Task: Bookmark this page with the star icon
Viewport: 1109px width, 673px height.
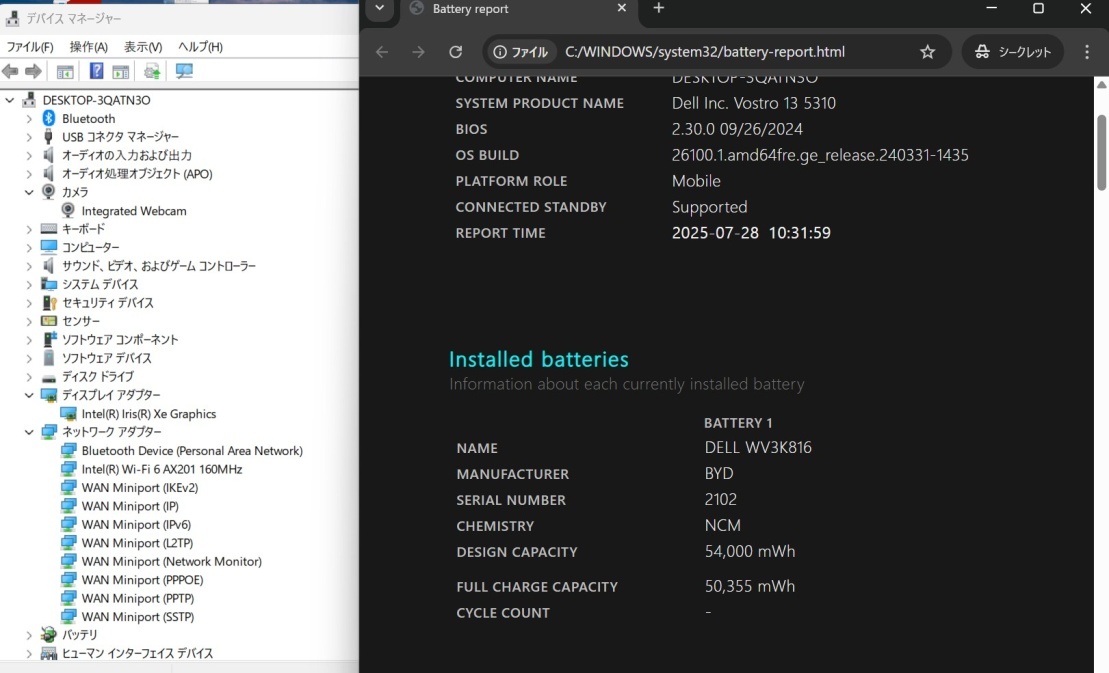Action: [x=927, y=52]
